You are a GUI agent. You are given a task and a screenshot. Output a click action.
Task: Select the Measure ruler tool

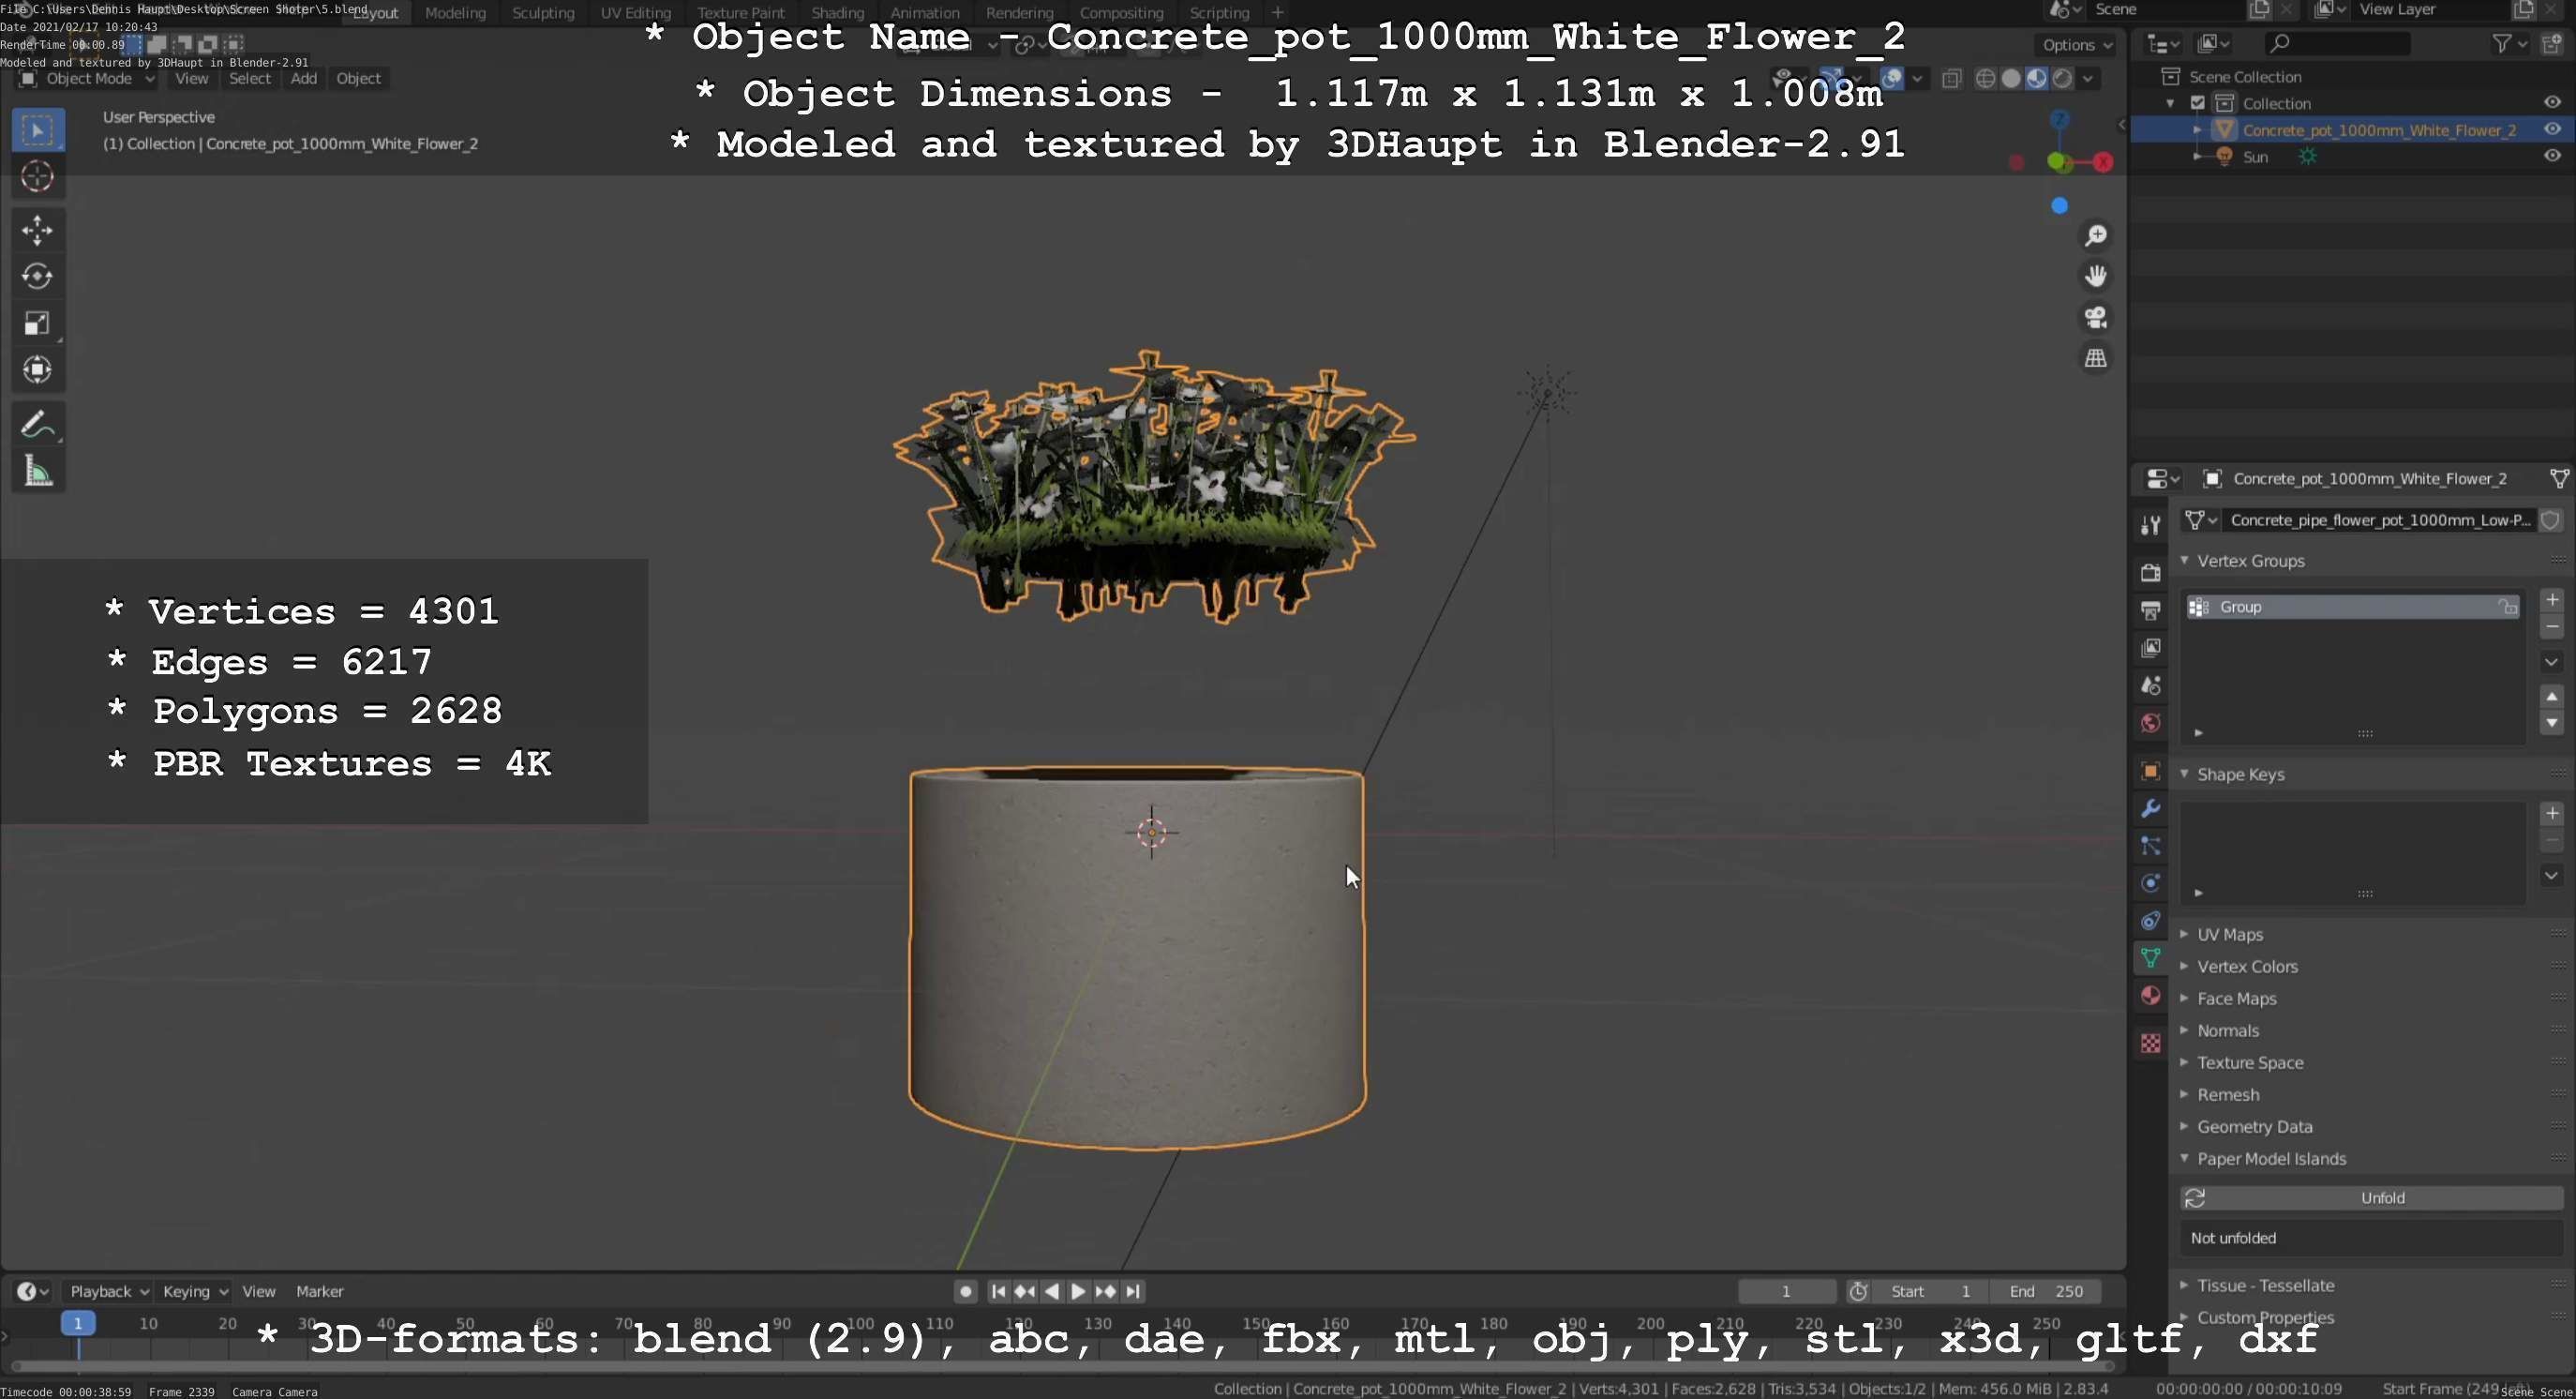coord(38,471)
